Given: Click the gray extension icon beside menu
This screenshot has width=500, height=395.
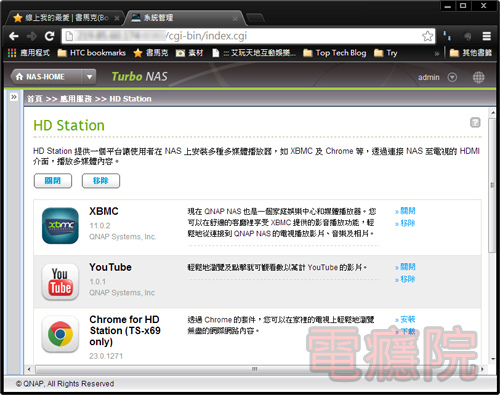Looking at the screenshot, I should [x=467, y=36].
